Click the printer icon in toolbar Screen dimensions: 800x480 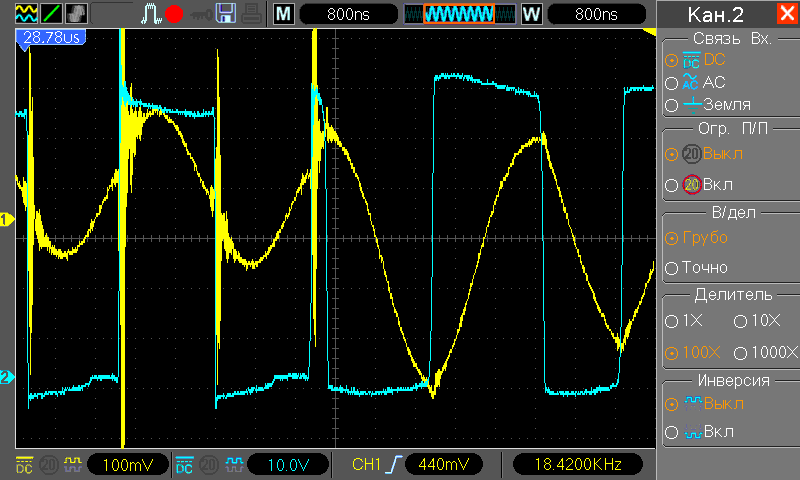(252, 13)
